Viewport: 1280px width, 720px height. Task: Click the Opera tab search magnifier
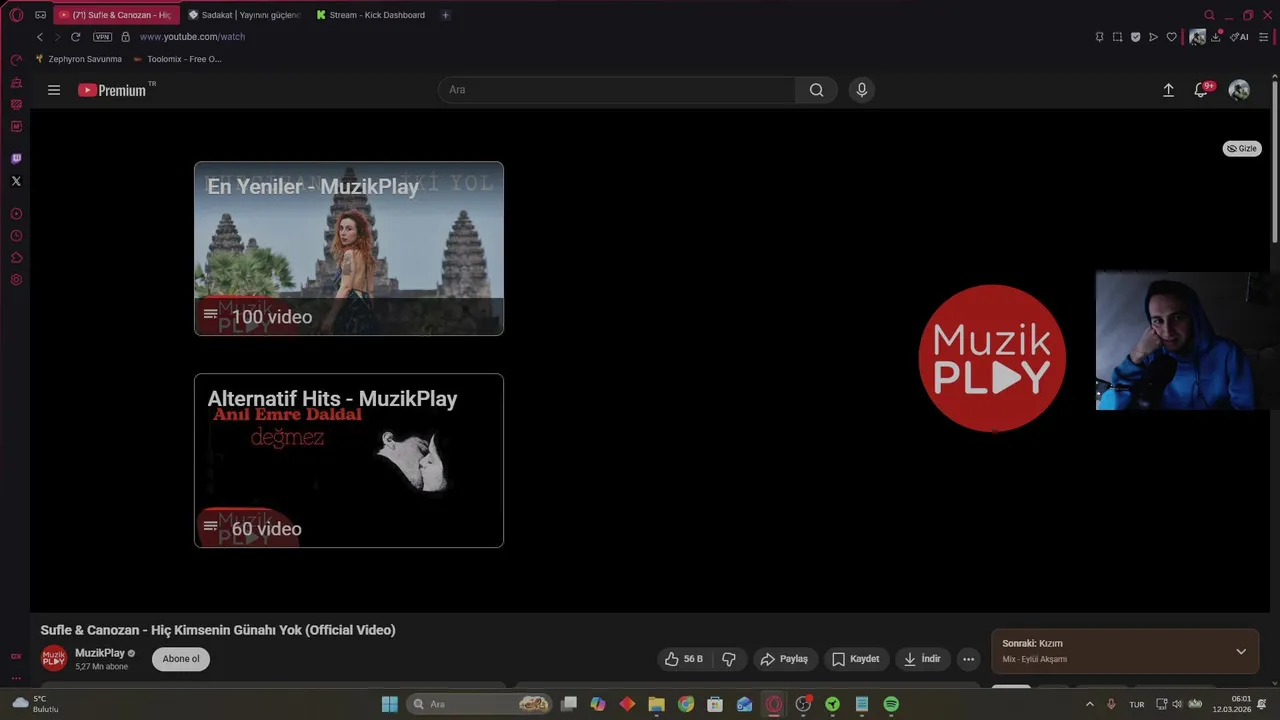[1209, 15]
